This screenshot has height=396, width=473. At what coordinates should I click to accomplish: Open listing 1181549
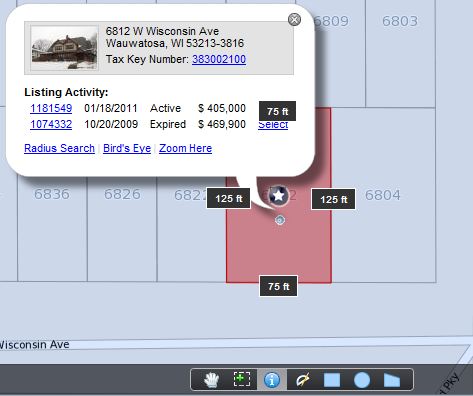point(51,108)
